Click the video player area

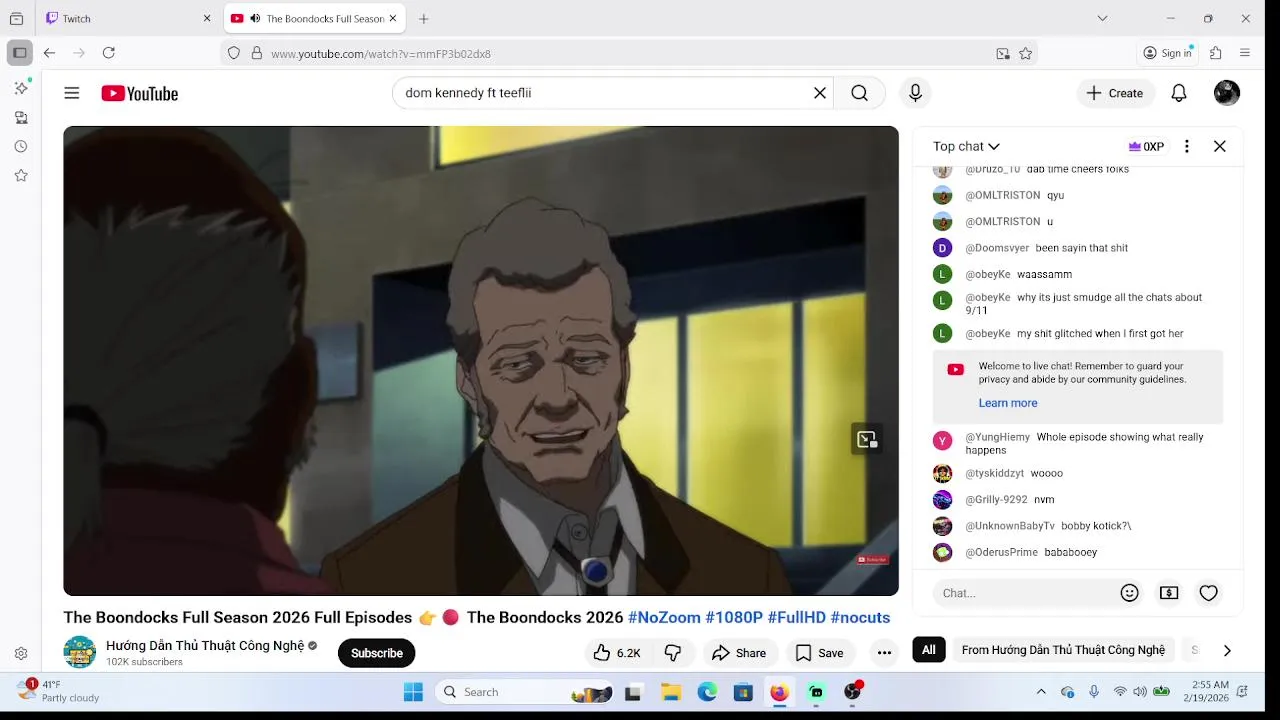pyautogui.click(x=481, y=360)
